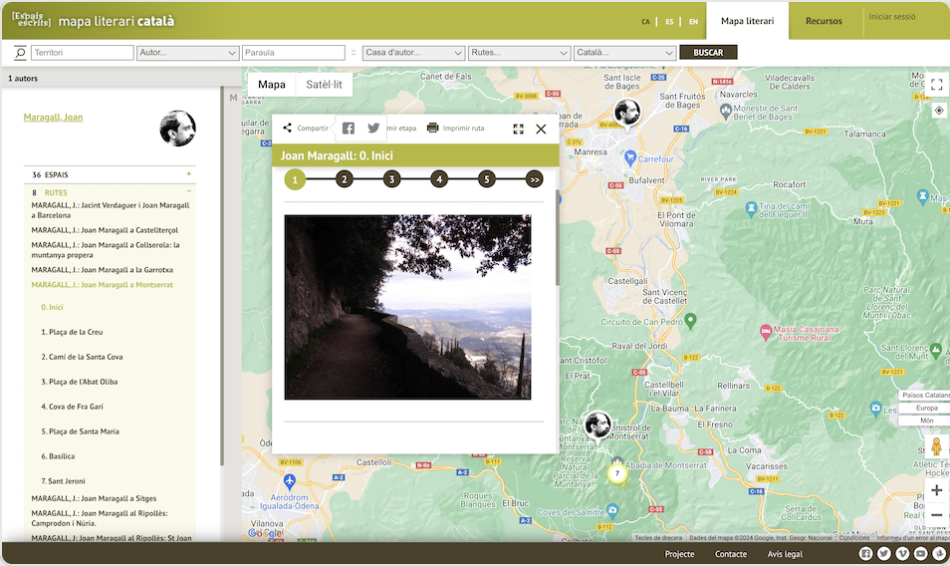The image size is (950, 566).
Task: Click the Imprimir ruta printer icon
Action: point(433,128)
